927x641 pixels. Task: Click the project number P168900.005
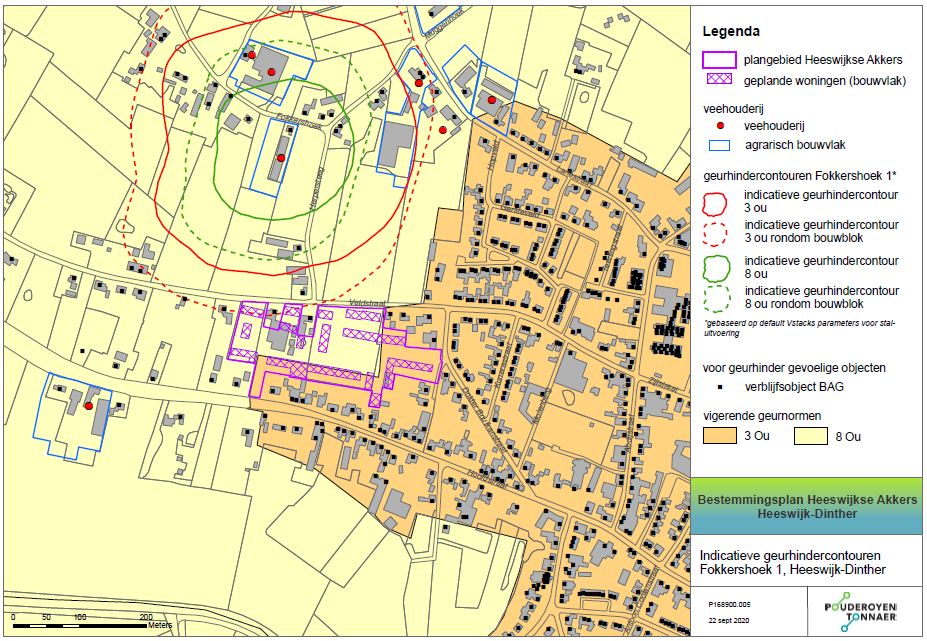[729, 605]
